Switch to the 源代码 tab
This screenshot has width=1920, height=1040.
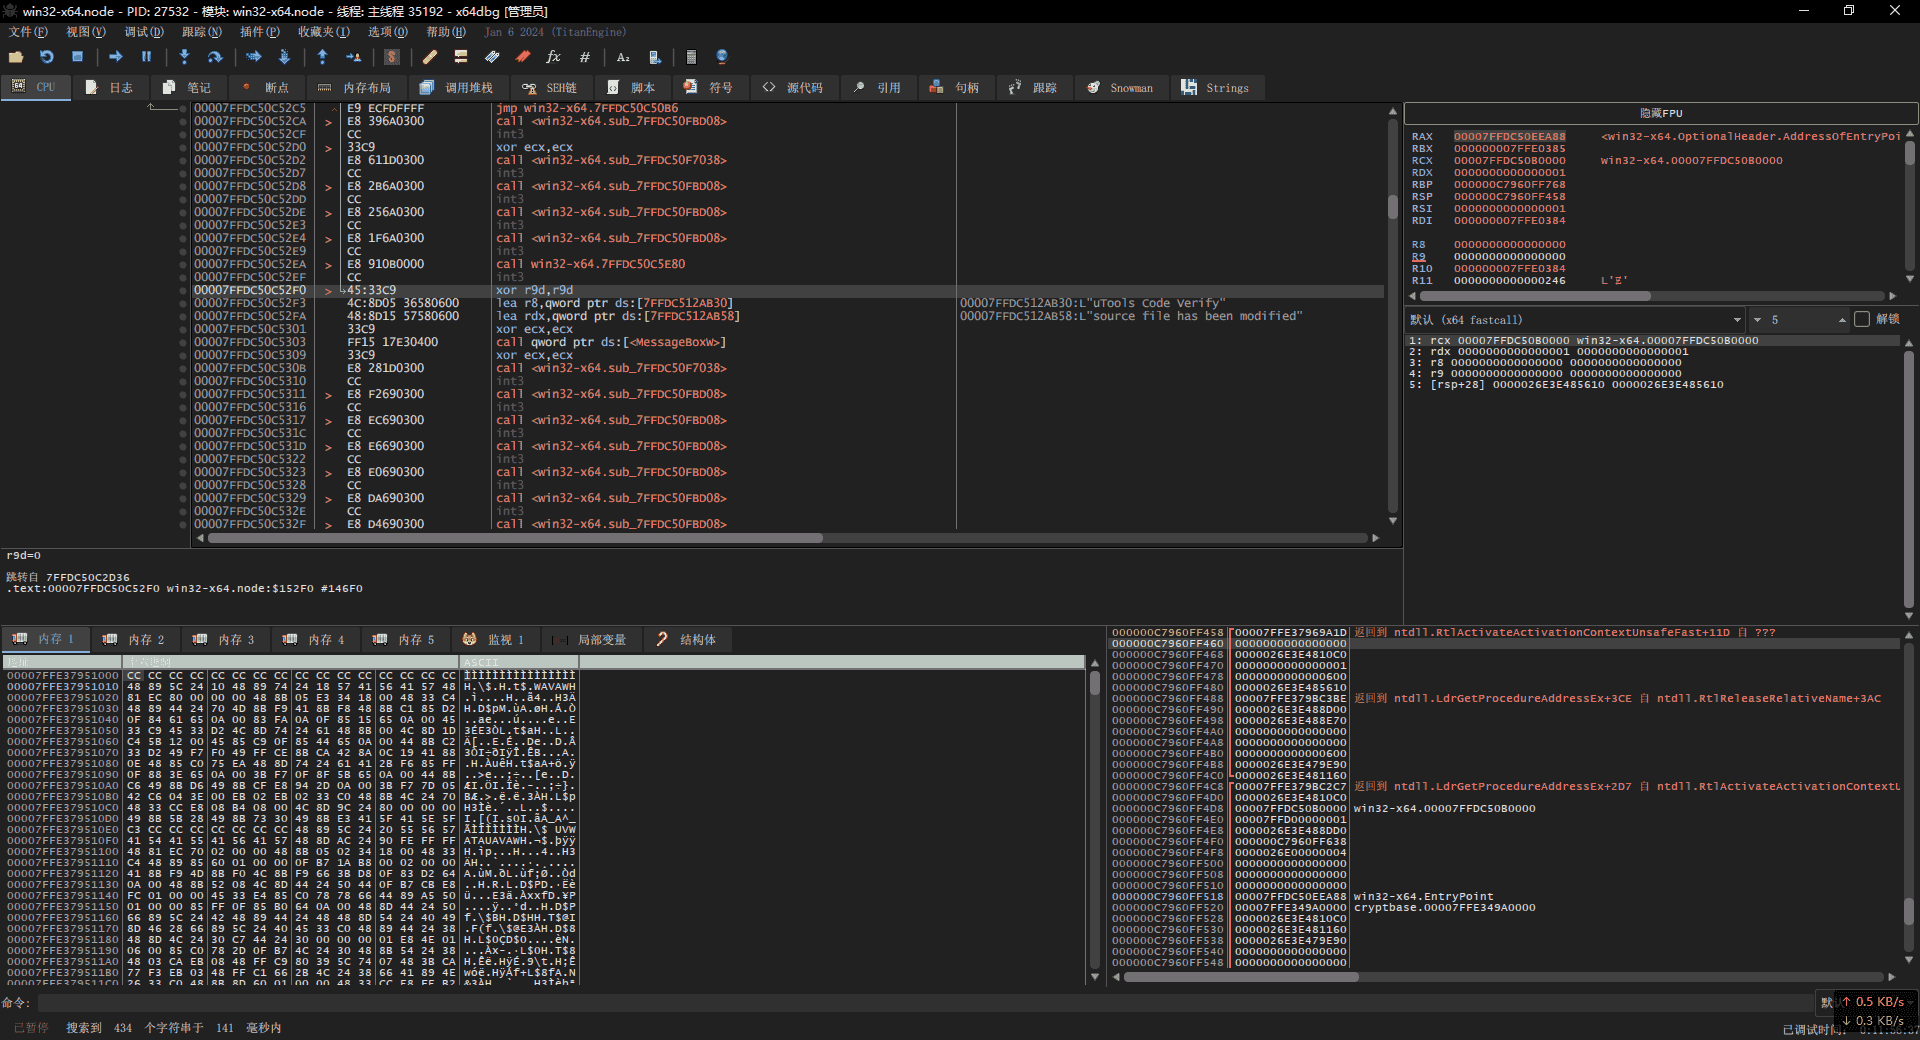(x=793, y=88)
